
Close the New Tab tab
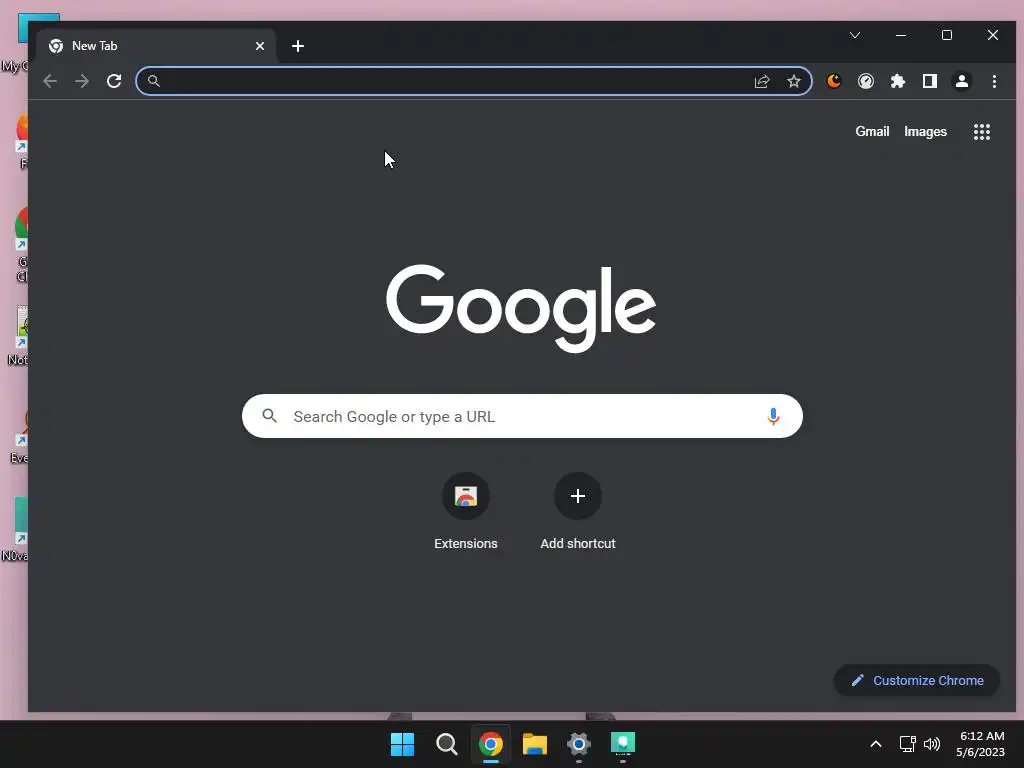pyautogui.click(x=260, y=46)
